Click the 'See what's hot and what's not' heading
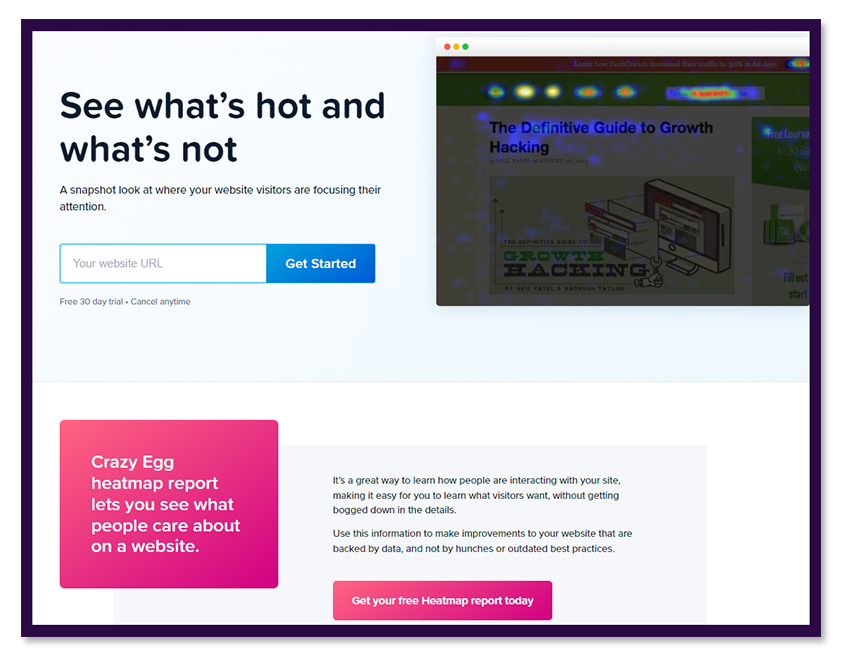842x656 pixels. coord(222,127)
